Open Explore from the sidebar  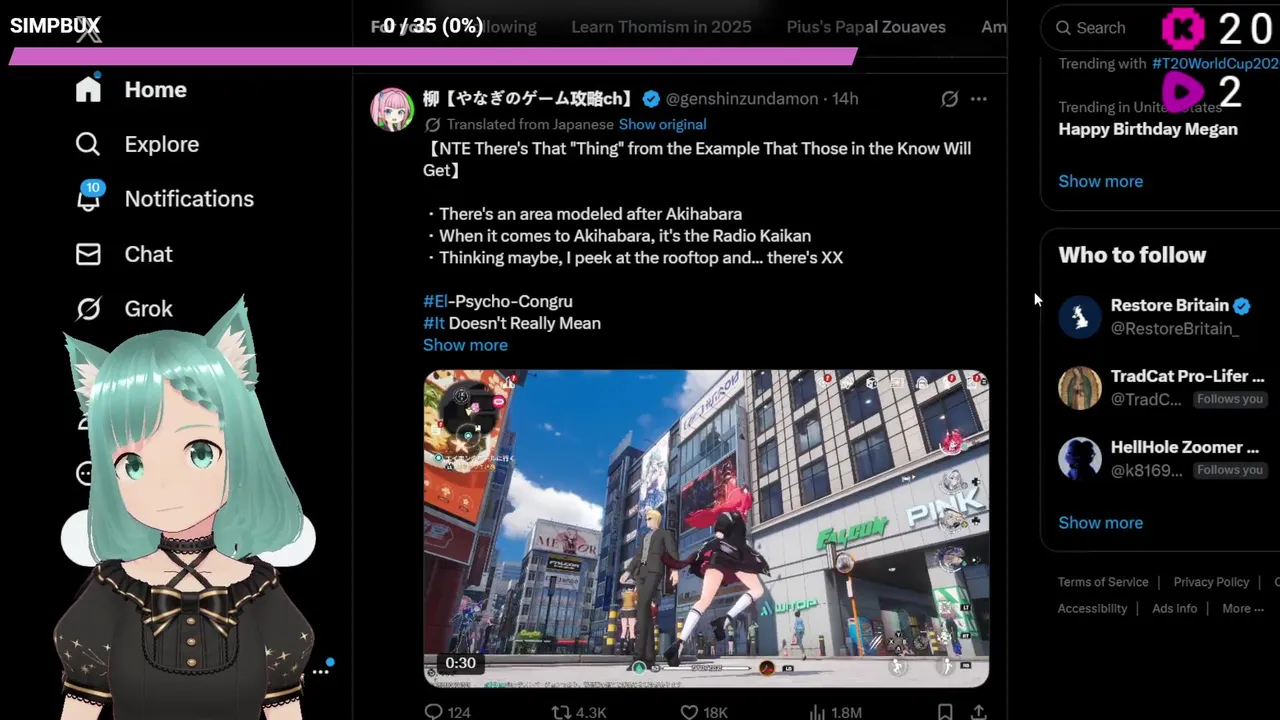click(137, 144)
